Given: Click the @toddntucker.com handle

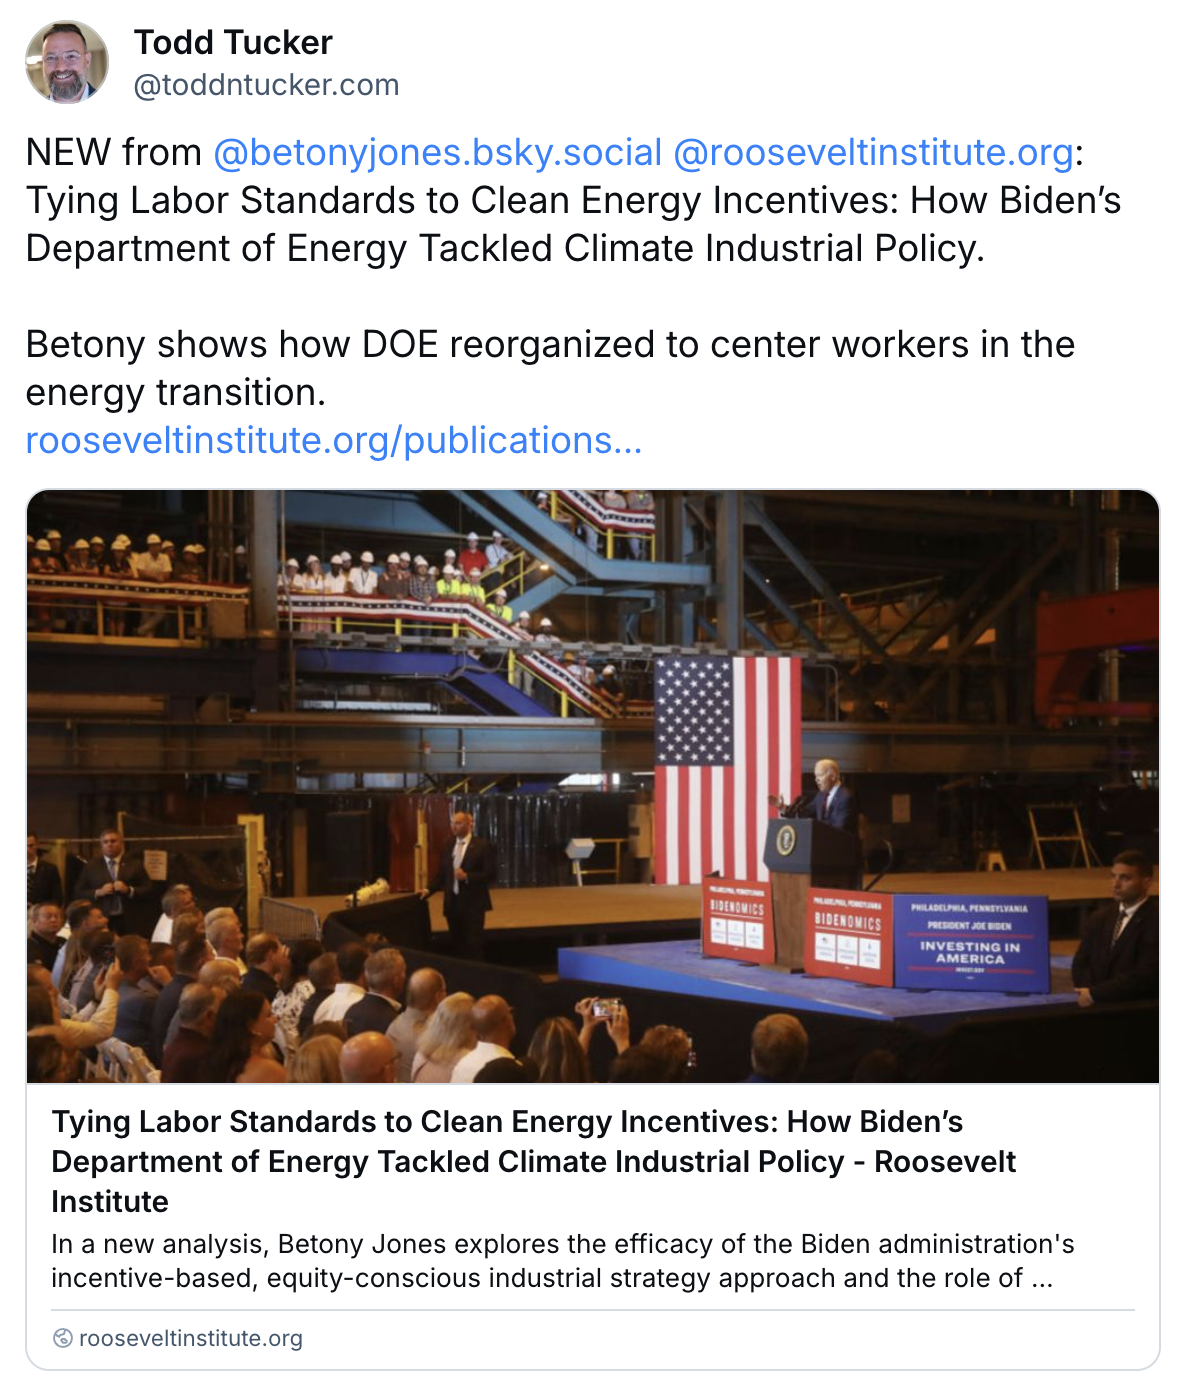Looking at the screenshot, I should (266, 85).
